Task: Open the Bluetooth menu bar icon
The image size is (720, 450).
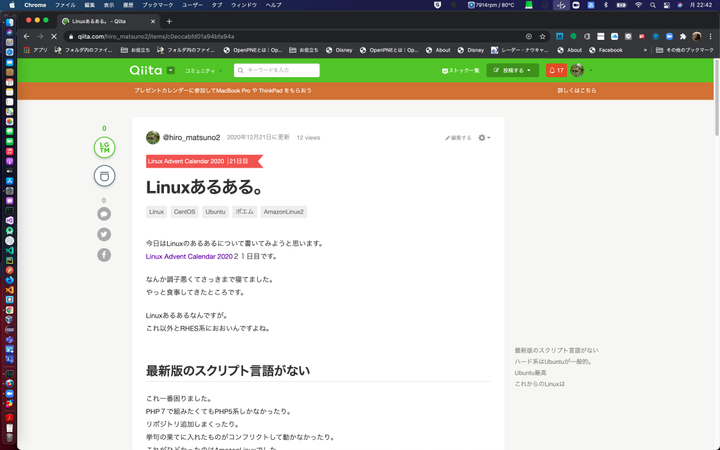Action: point(606,5)
